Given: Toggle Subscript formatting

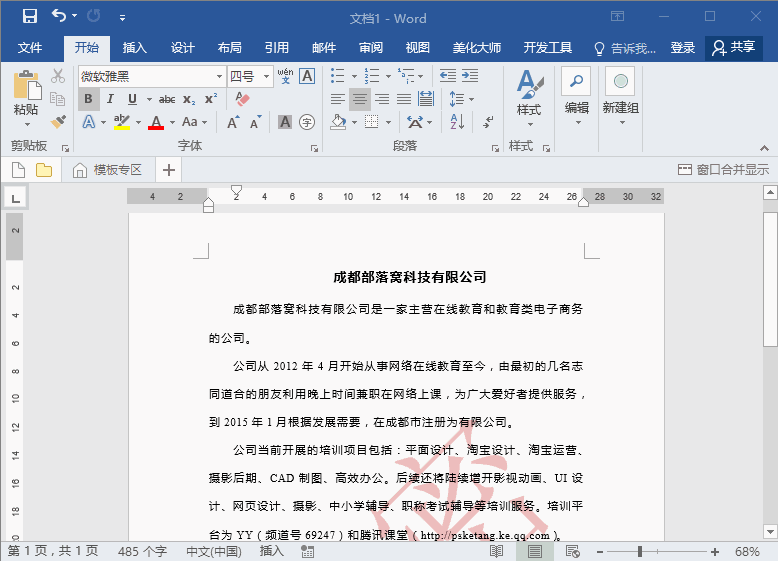Looking at the screenshot, I should click(x=189, y=99).
